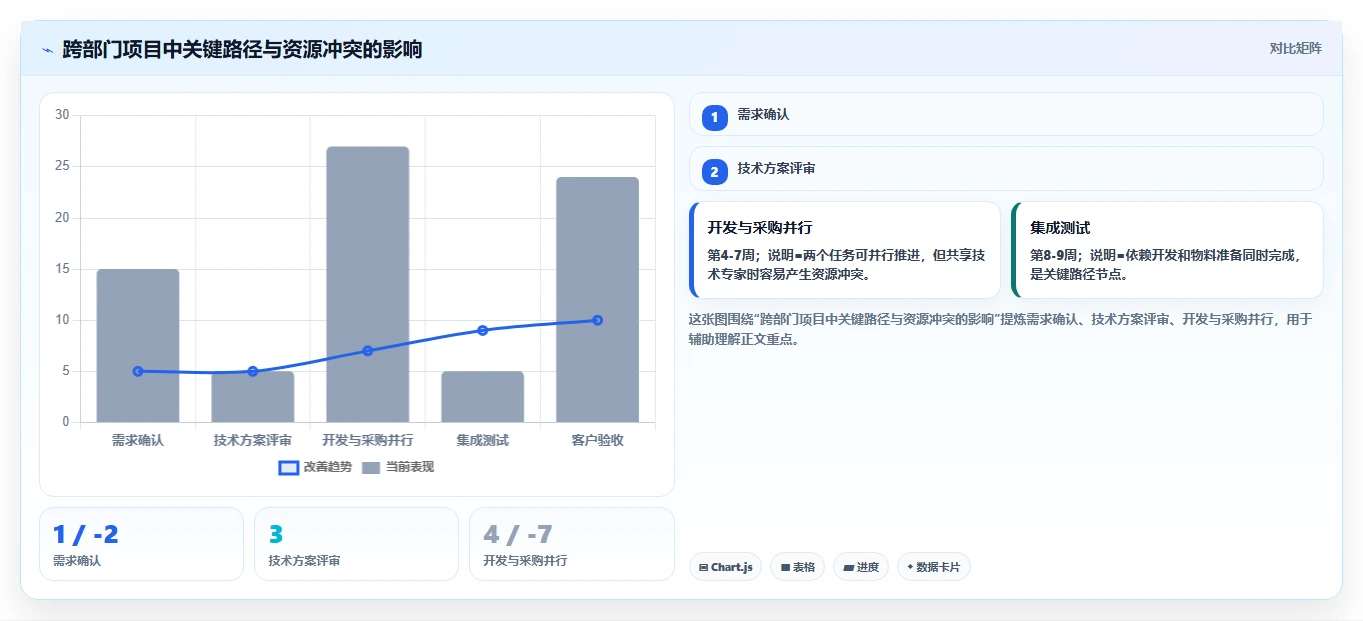Select the 需求确认 row in the list
The height and width of the screenshot is (621, 1363).
[1006, 114]
